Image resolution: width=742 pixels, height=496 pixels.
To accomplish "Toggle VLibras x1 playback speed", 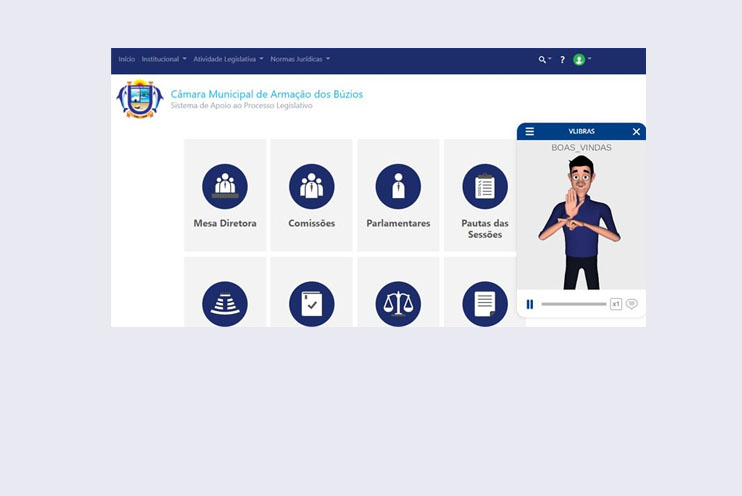I will tap(616, 304).
